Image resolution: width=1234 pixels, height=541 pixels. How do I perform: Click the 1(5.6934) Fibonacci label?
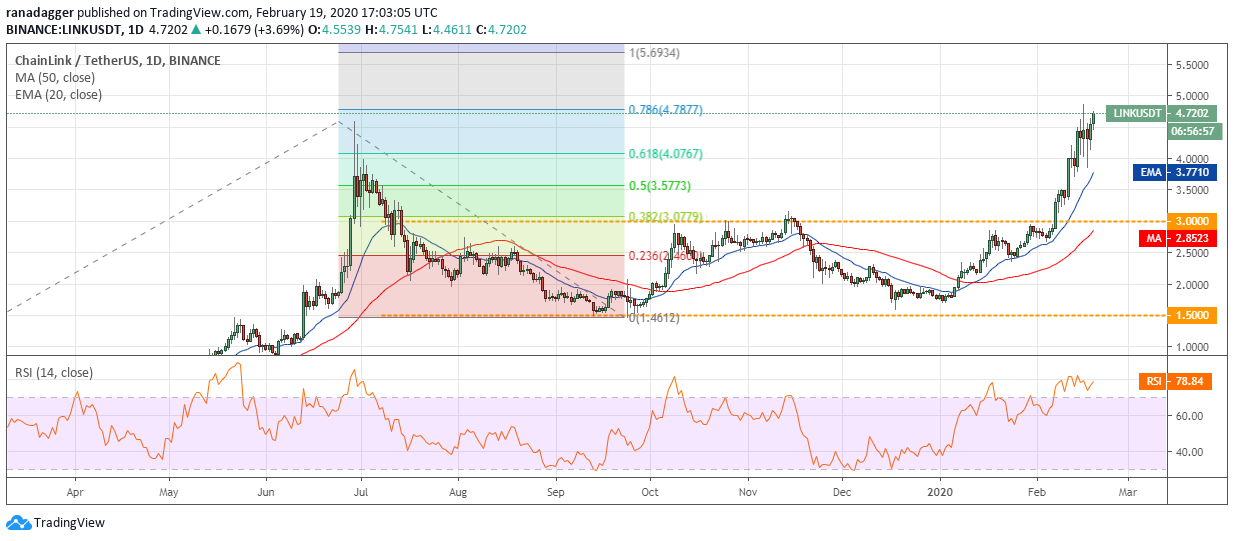tap(653, 52)
